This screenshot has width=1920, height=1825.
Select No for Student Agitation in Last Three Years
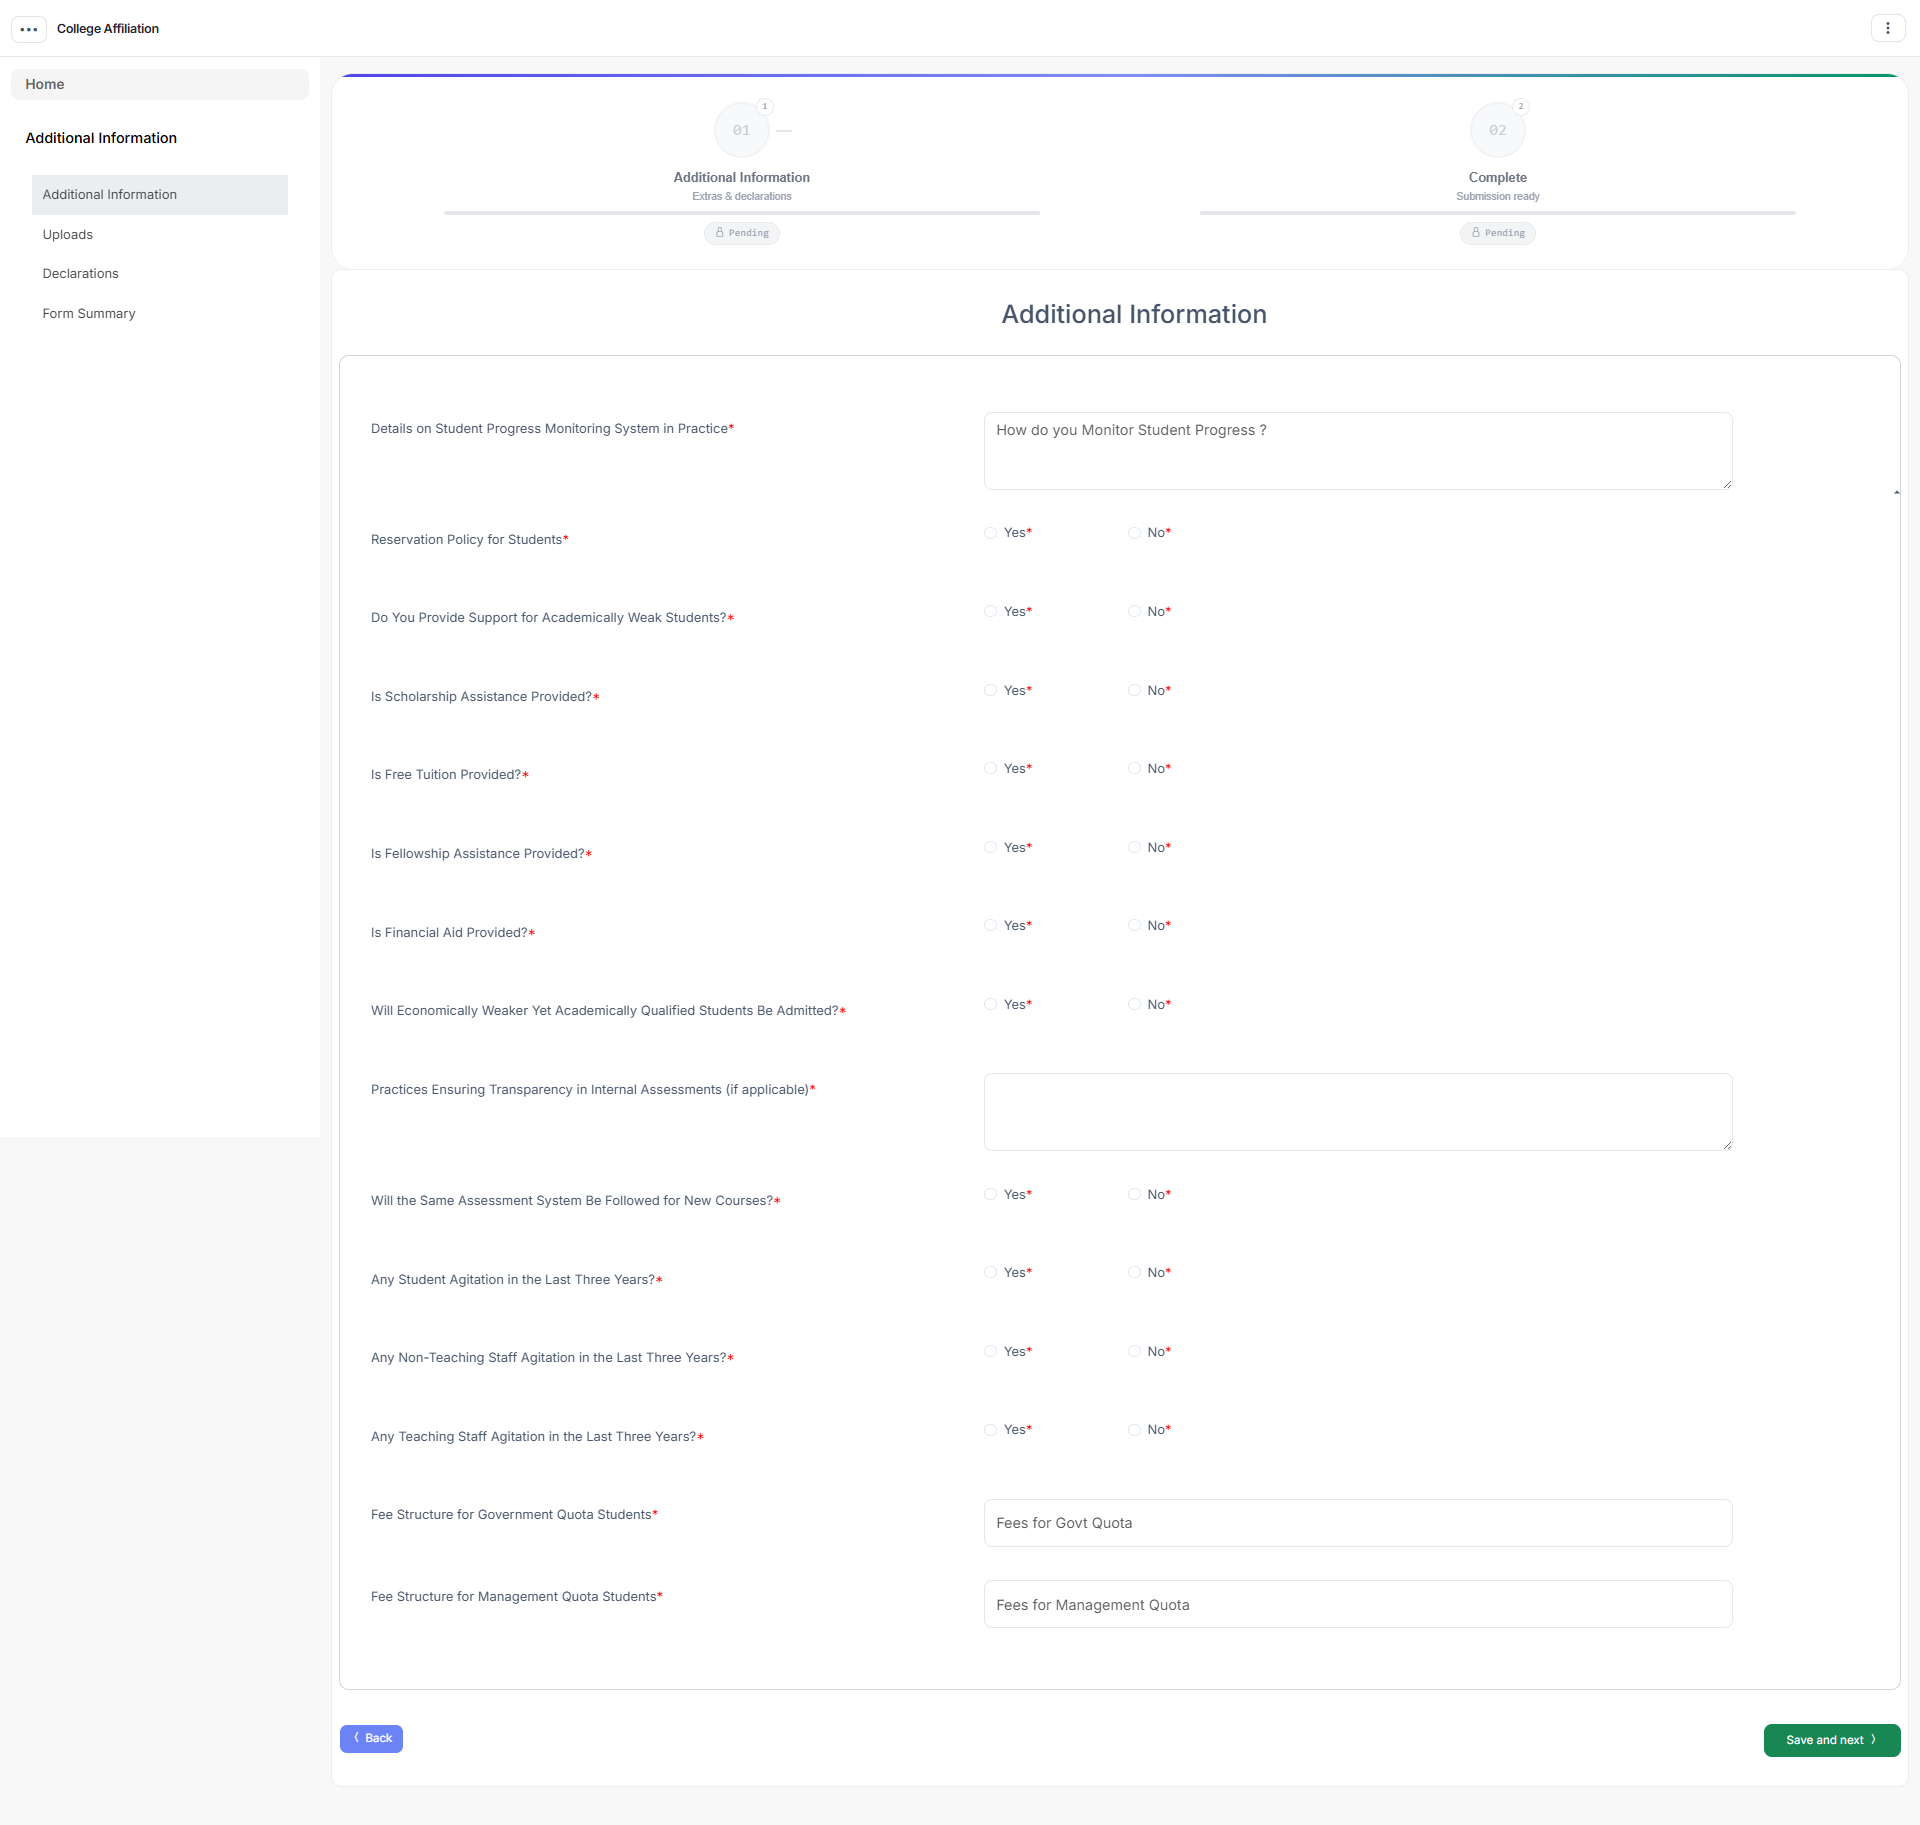click(x=1134, y=1272)
